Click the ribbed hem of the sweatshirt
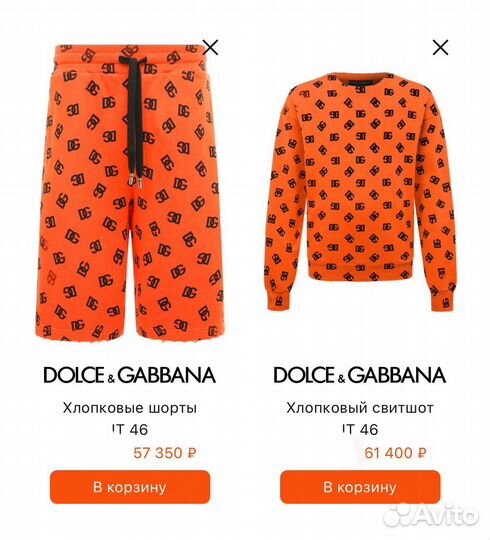This screenshot has height=540, width=490. (360, 271)
